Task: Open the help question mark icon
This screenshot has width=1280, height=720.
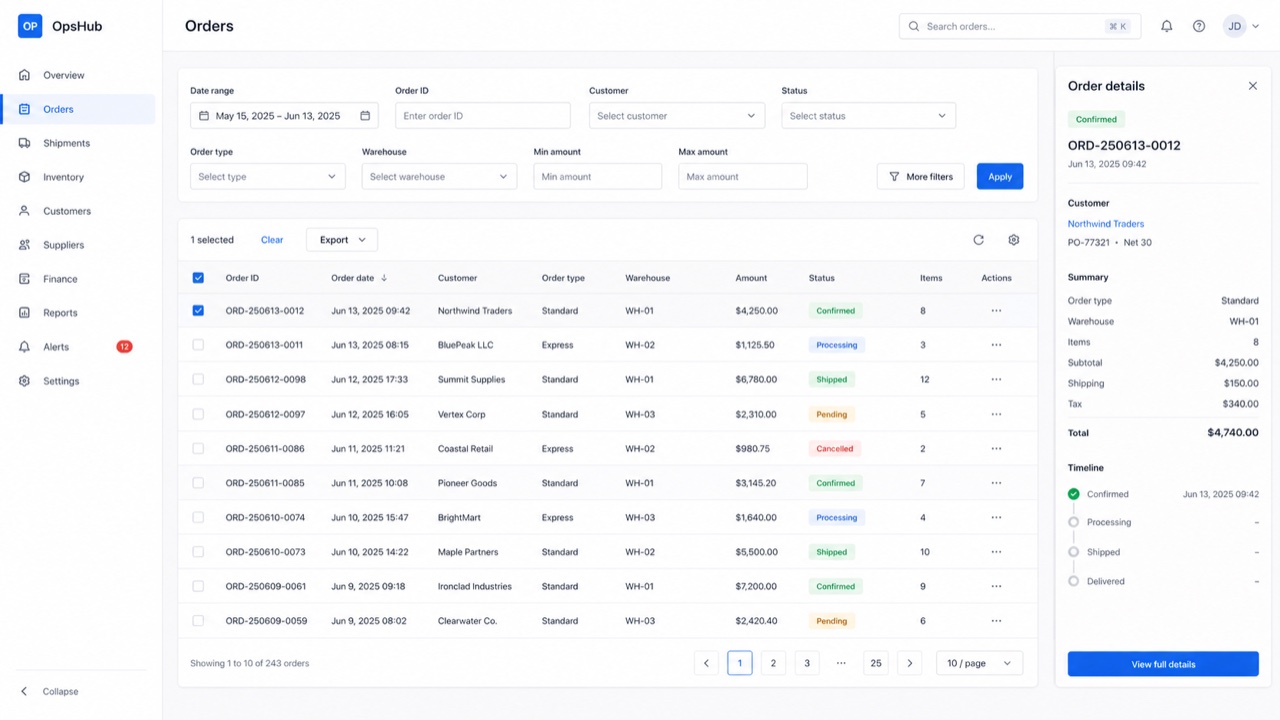Action: (1199, 26)
